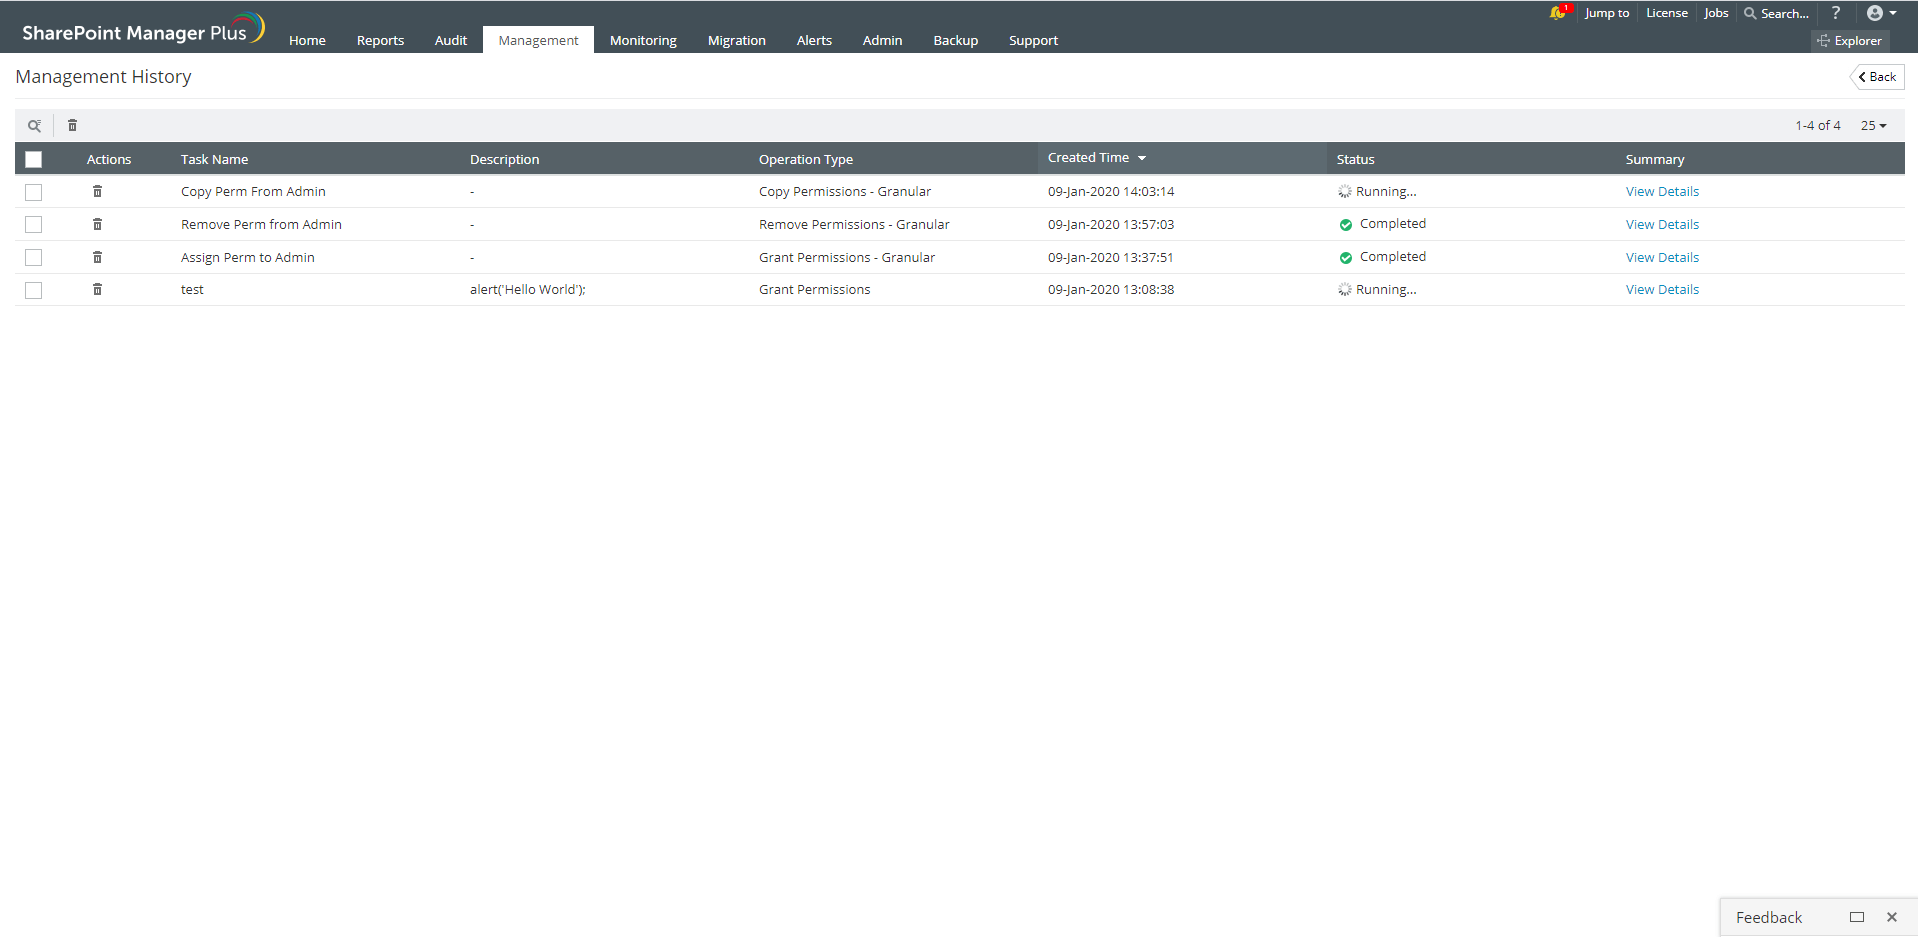This screenshot has height=937, width=1918.
Task: Open the Alerts tab
Action: click(814, 40)
